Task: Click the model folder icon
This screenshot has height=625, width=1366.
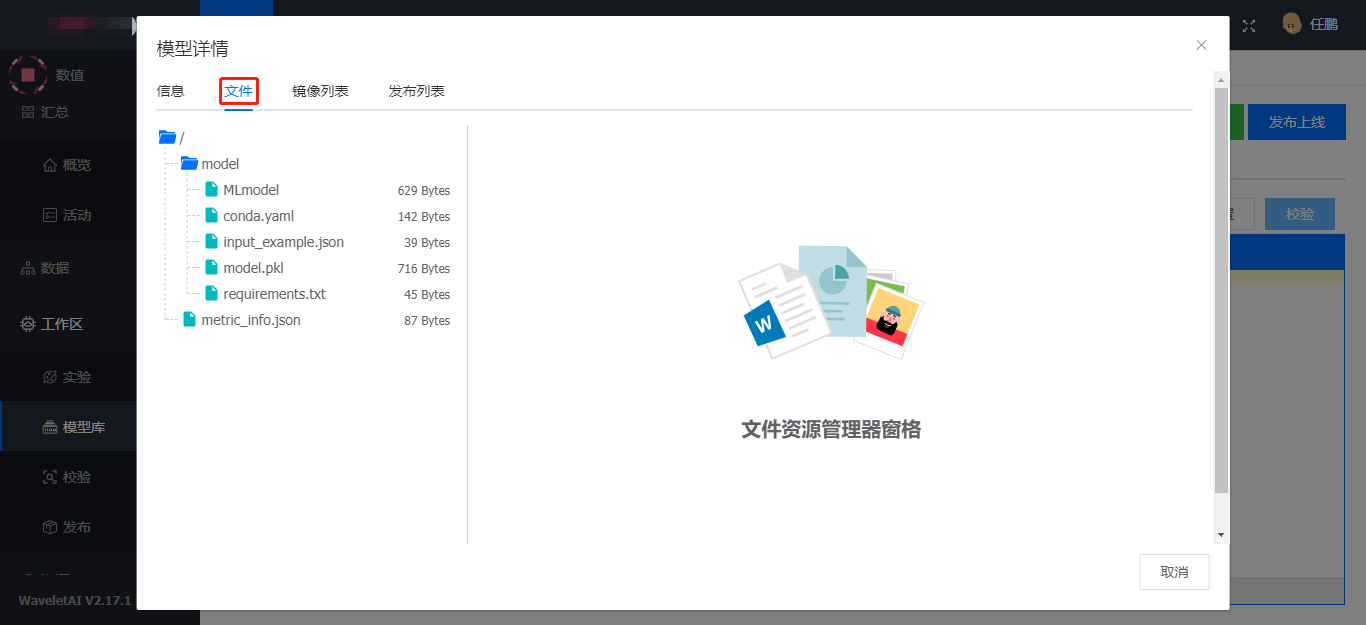Action: pyautogui.click(x=189, y=163)
